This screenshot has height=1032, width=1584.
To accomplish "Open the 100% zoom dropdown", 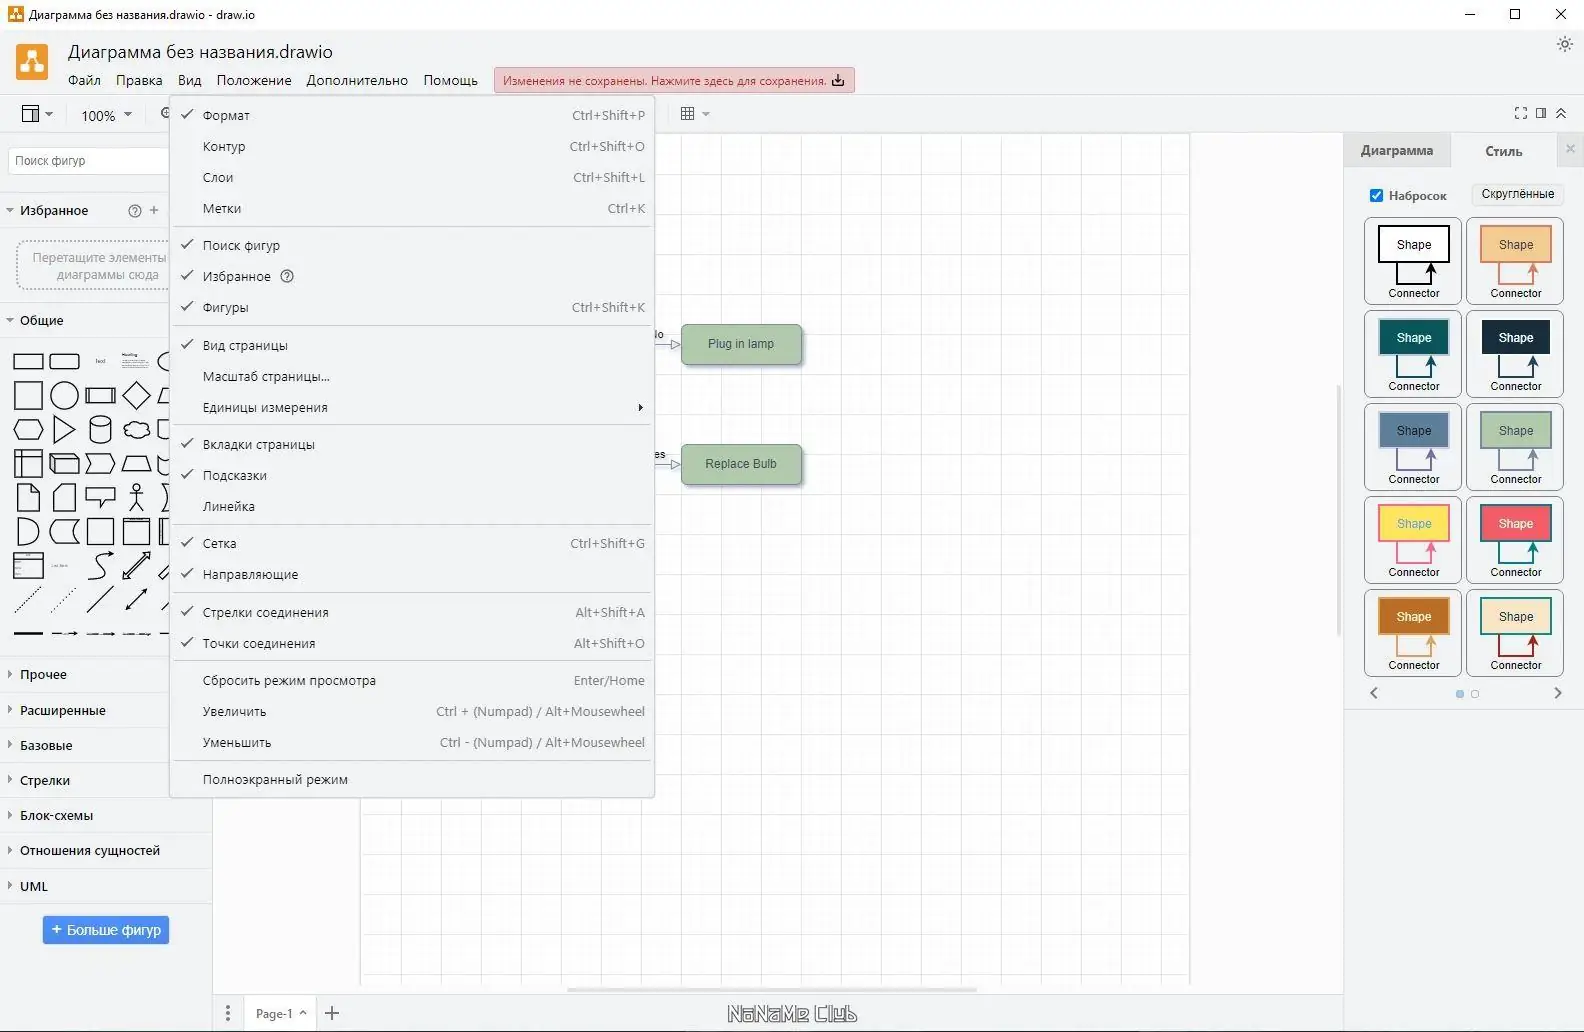I will click(x=106, y=116).
